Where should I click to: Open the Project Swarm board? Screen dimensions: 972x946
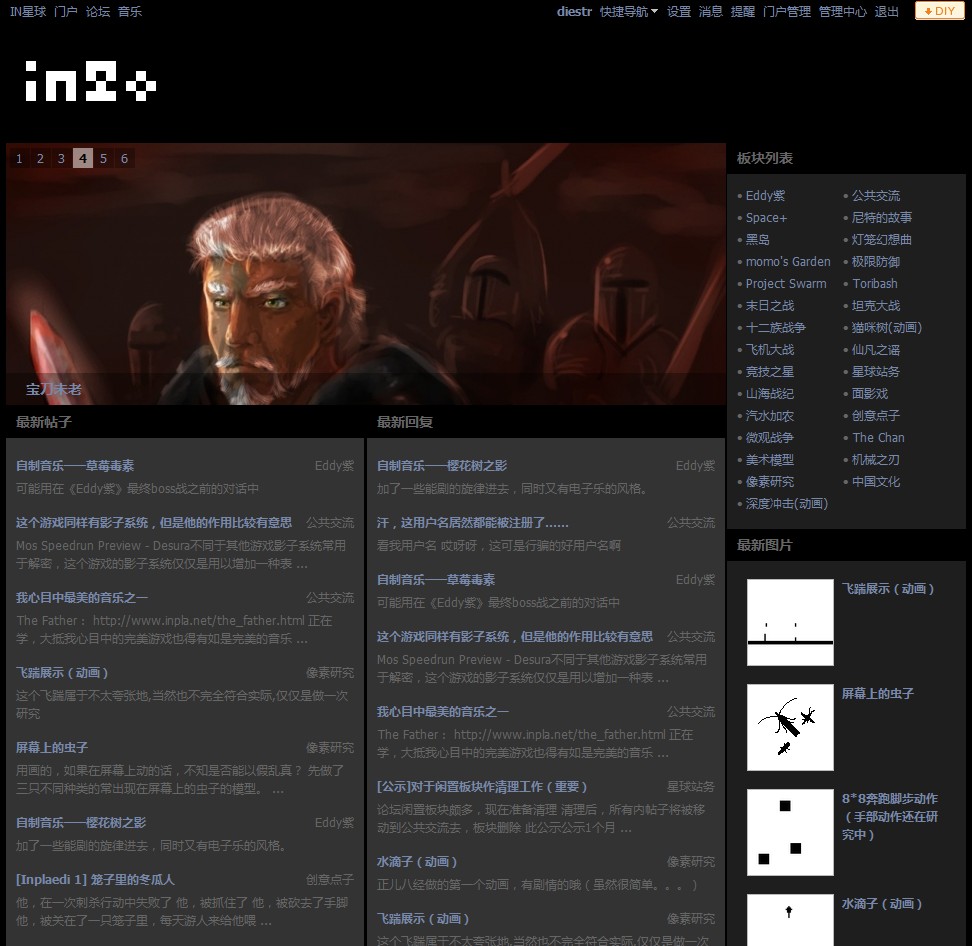click(786, 284)
